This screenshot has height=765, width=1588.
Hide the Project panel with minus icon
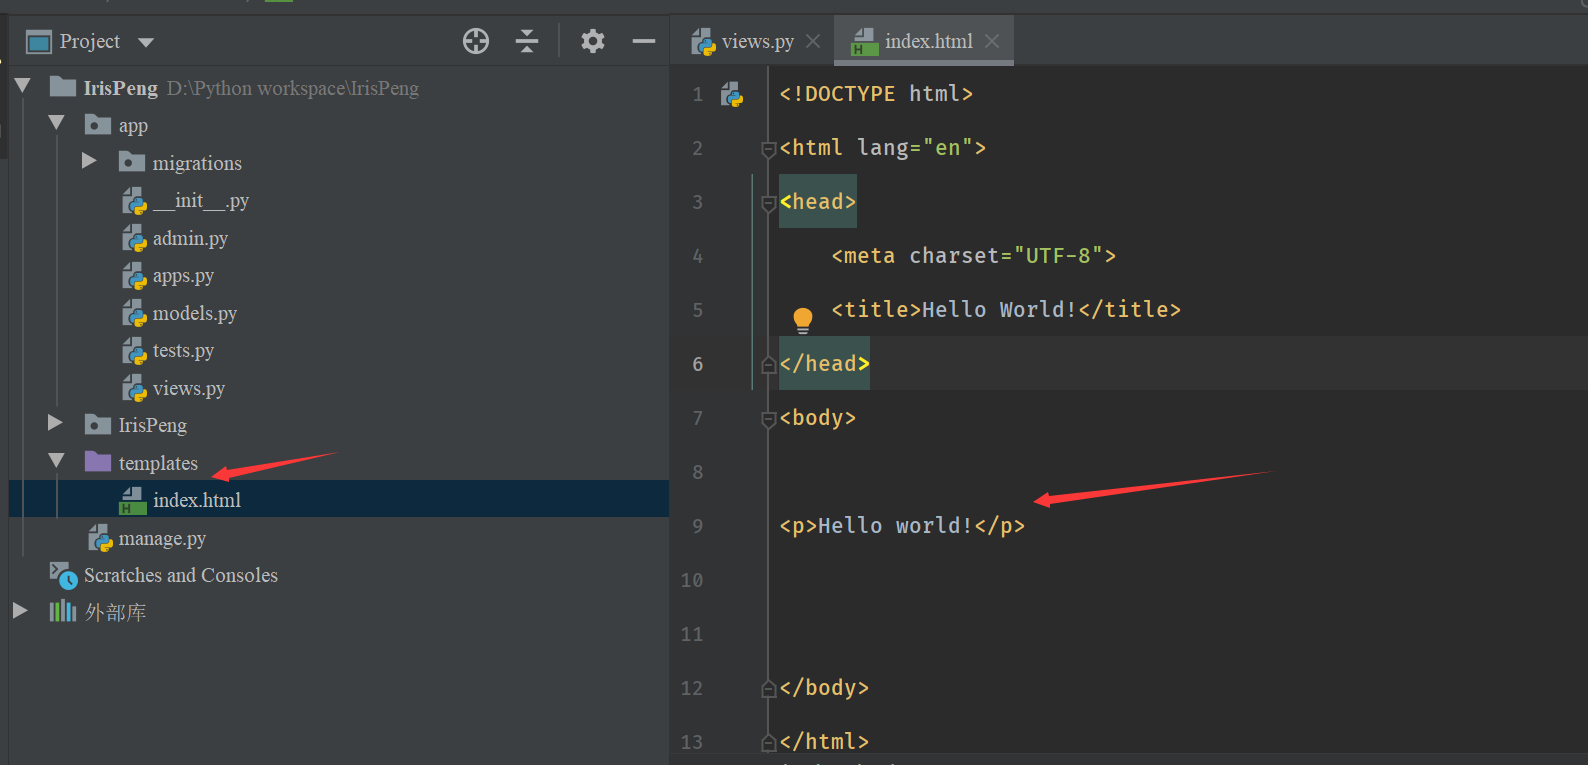[644, 41]
